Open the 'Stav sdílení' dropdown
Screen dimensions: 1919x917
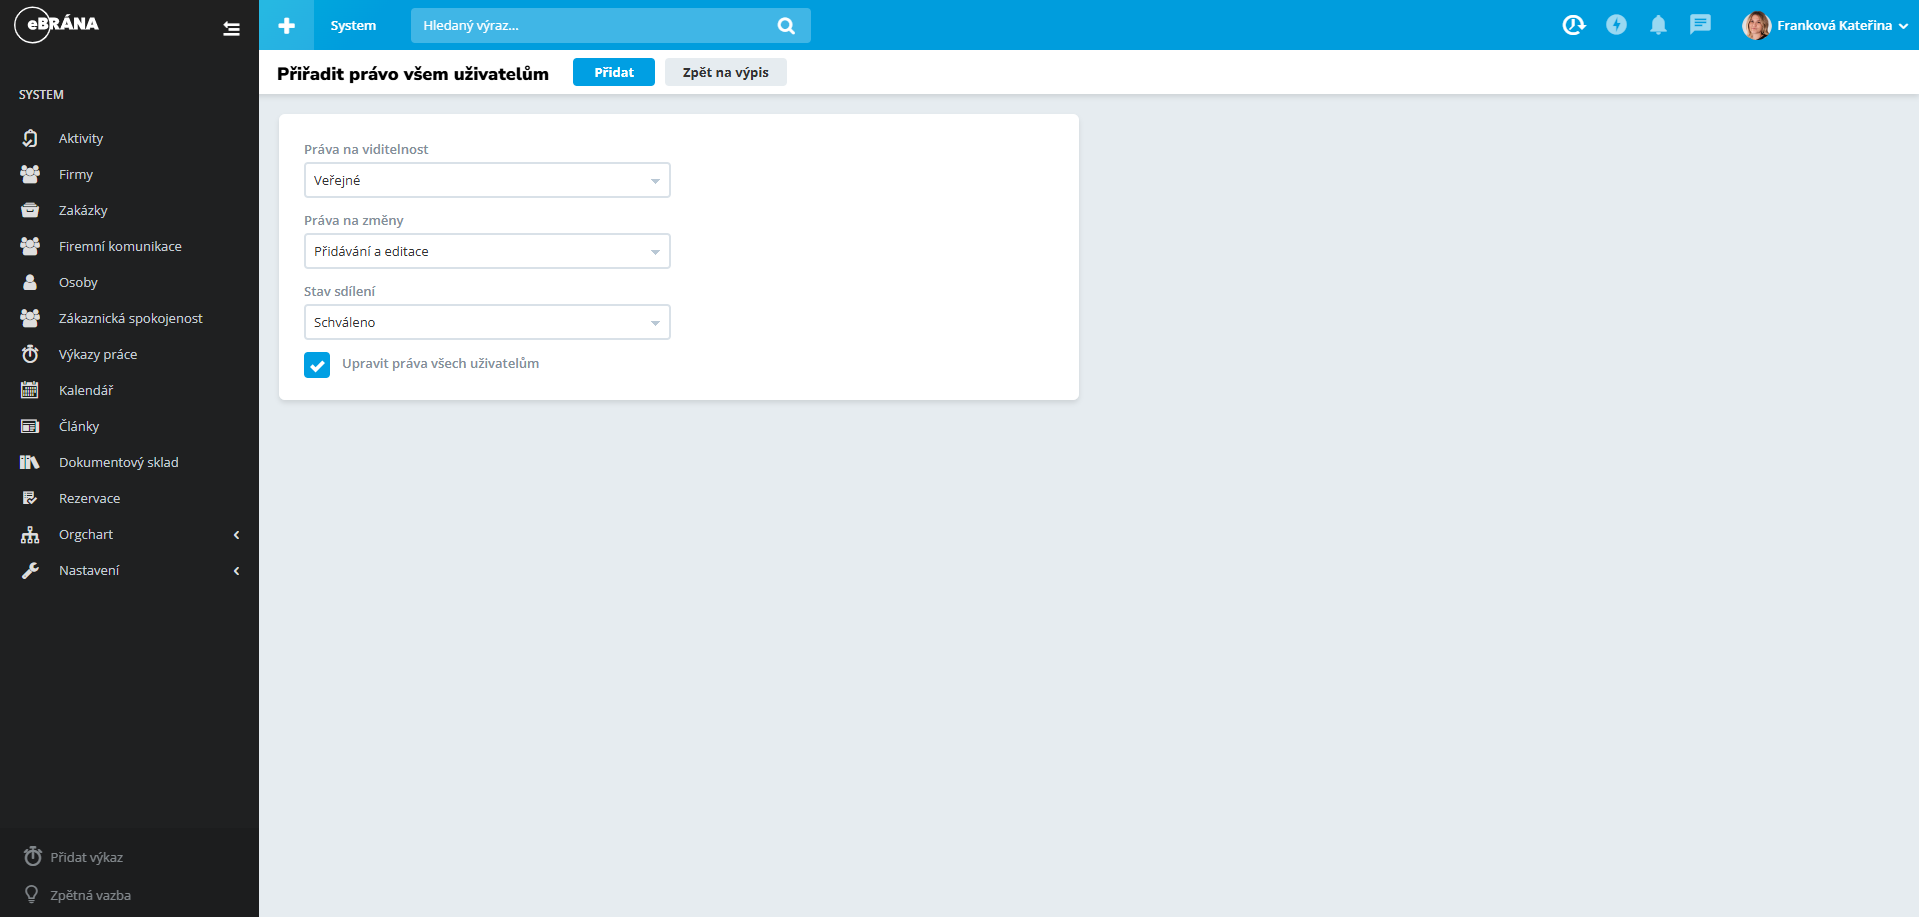[x=487, y=322]
